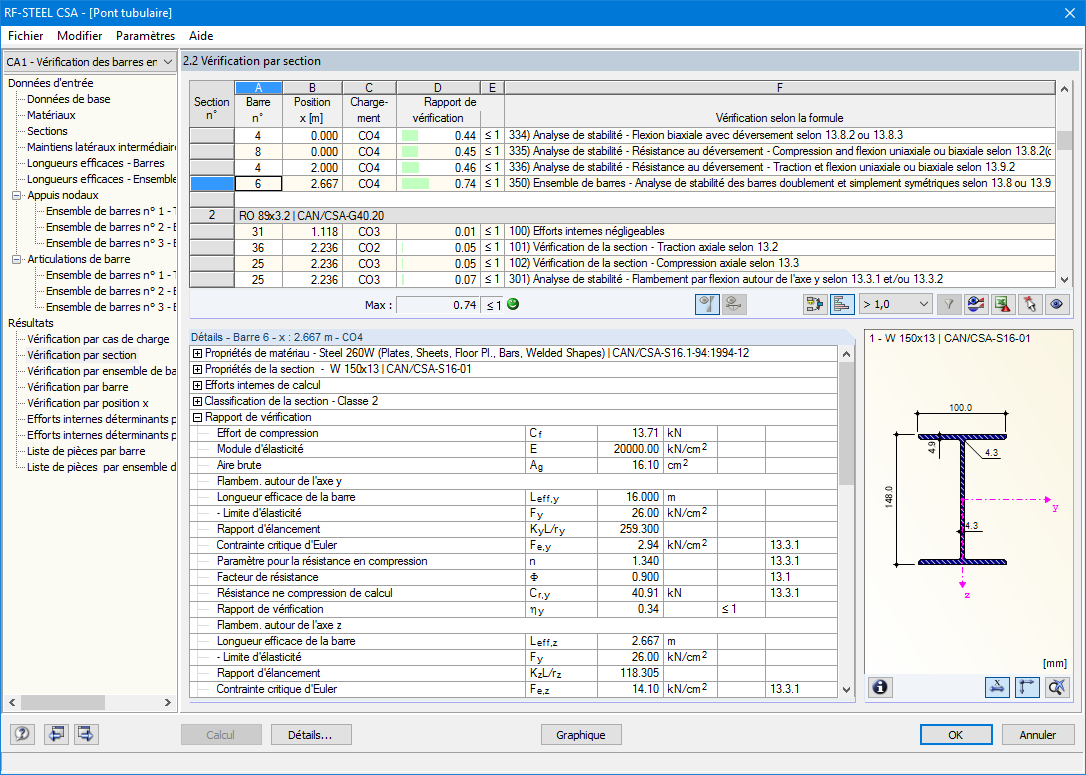Click the 'Facteur de résistance' detail row
Image resolution: width=1086 pixels, height=775 pixels.
coord(513,577)
